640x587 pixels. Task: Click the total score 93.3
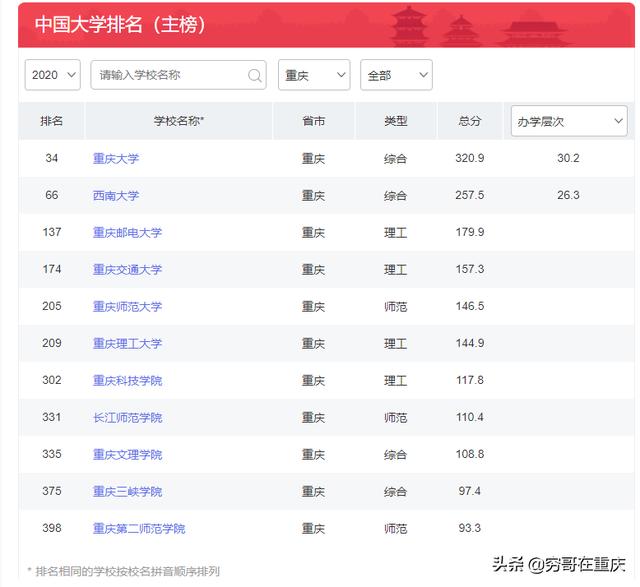point(469,528)
